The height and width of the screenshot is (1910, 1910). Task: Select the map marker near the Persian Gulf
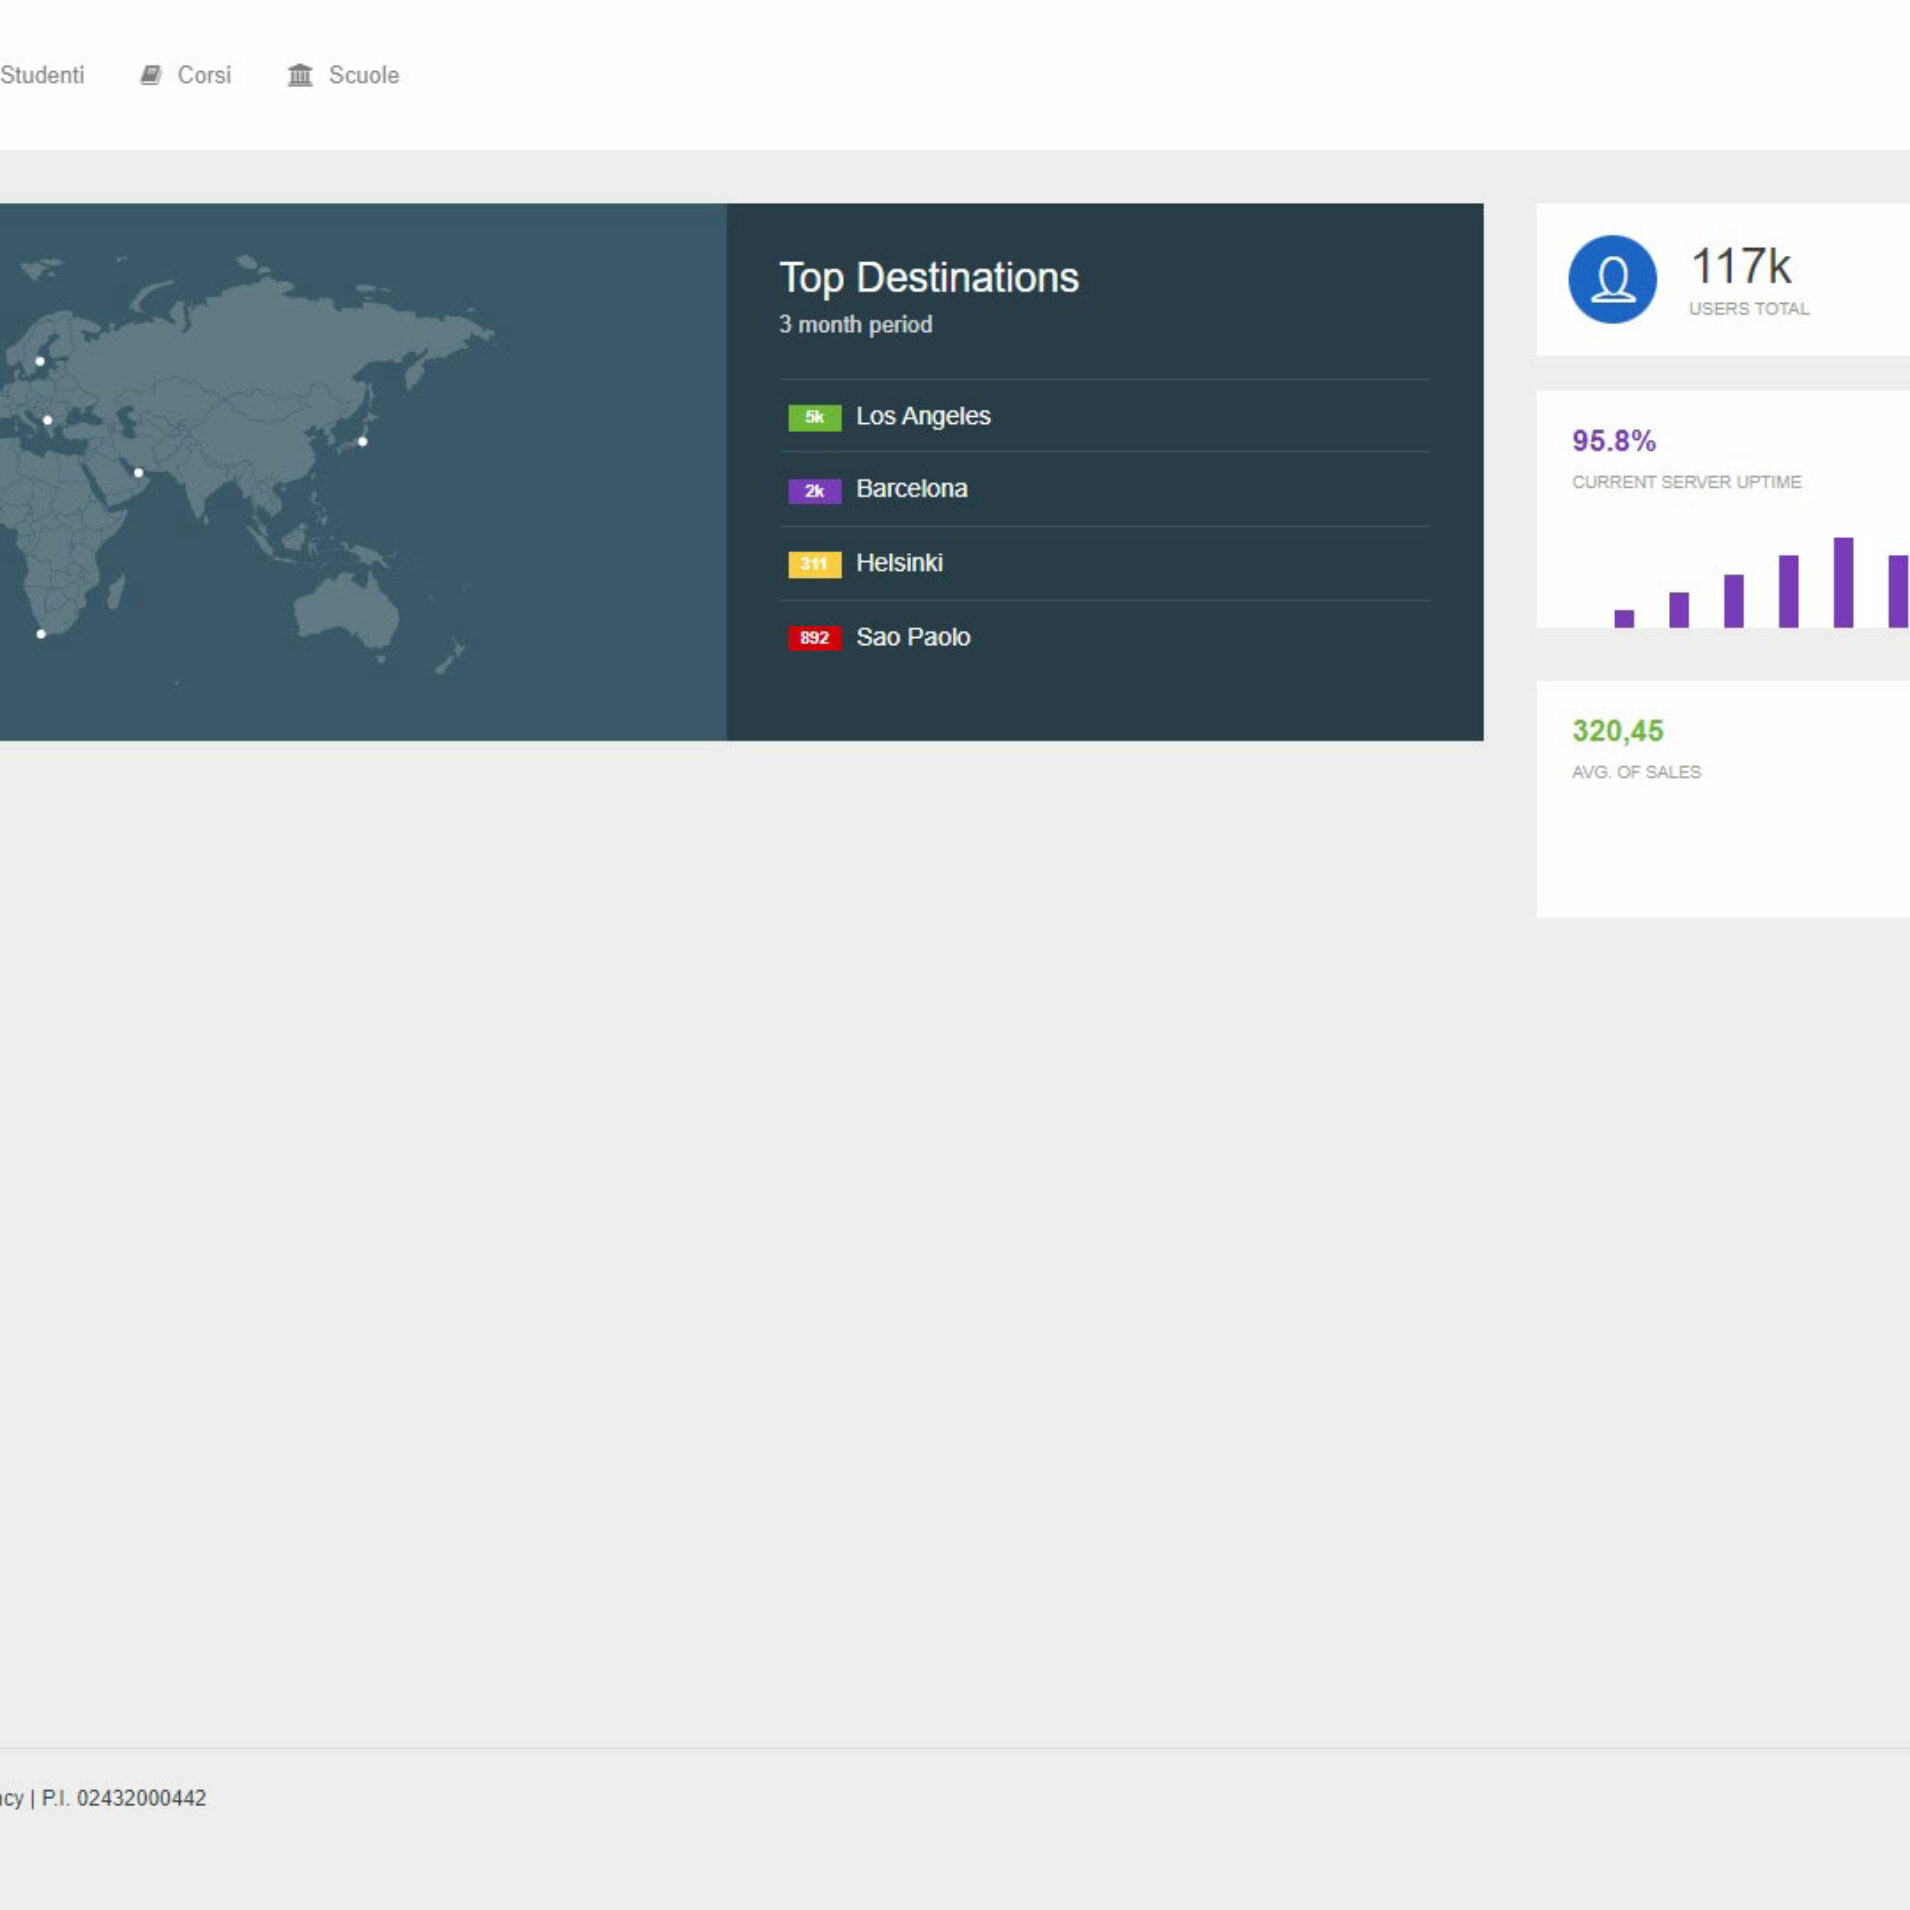tap(138, 472)
